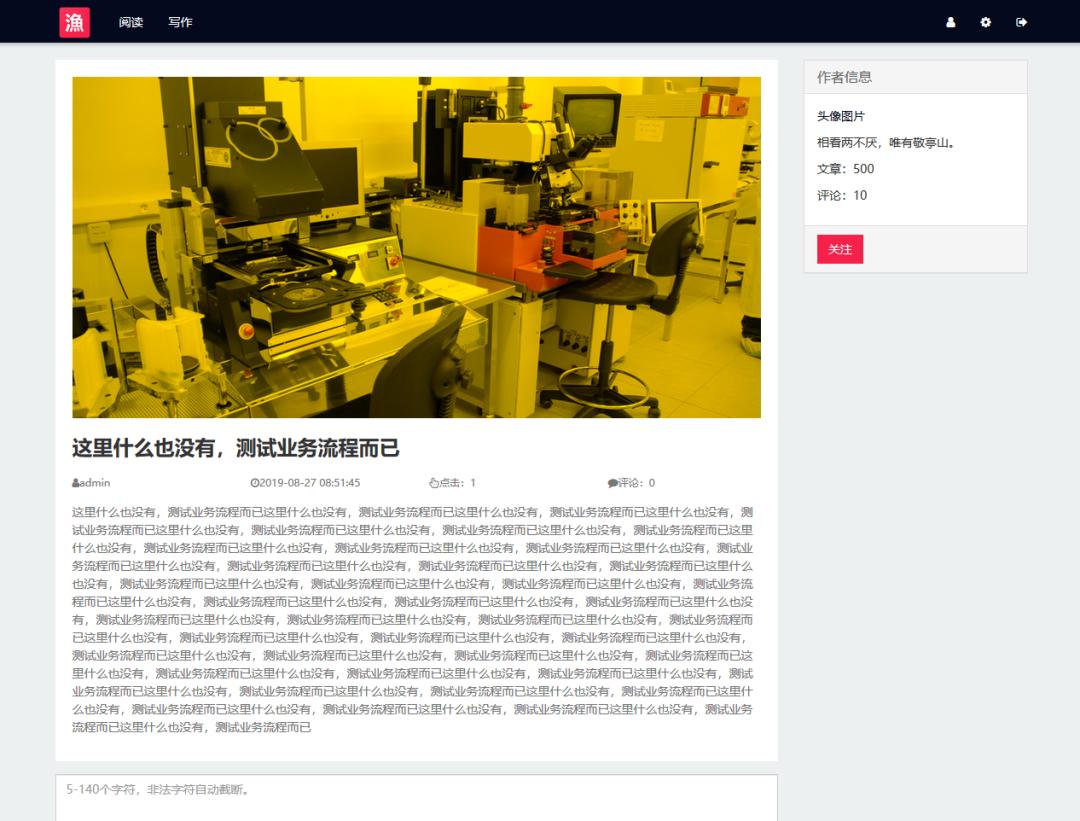Click the hand icon beside 点击 count
Viewport: 1080px width, 821px height.
(432, 482)
